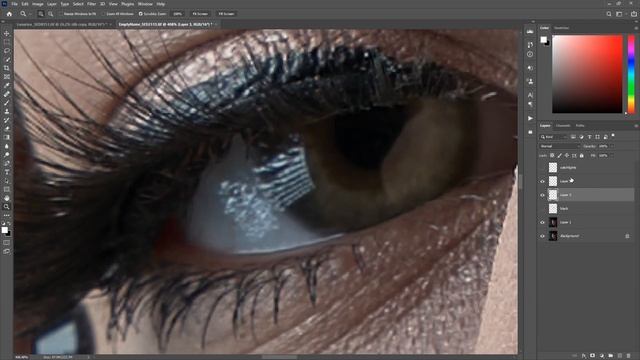Show the hidden black layer
Image resolution: width=640 pixels, height=360 pixels.
pyautogui.click(x=542, y=209)
